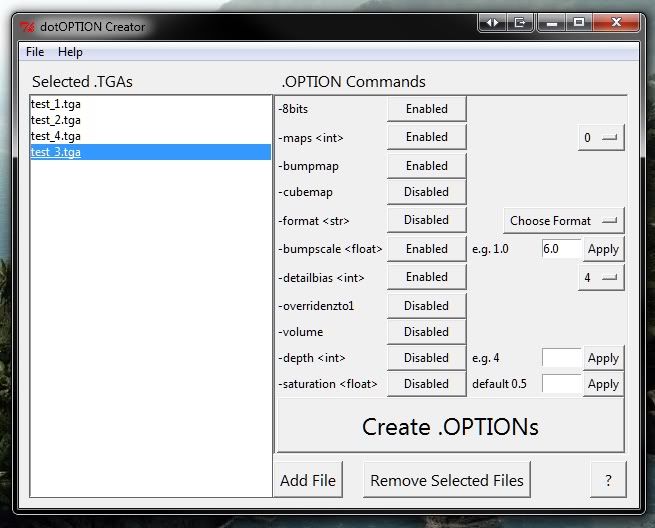Toggle the -overridenzto1 Disabled button
This screenshot has height=528, width=655.
[x=427, y=306]
